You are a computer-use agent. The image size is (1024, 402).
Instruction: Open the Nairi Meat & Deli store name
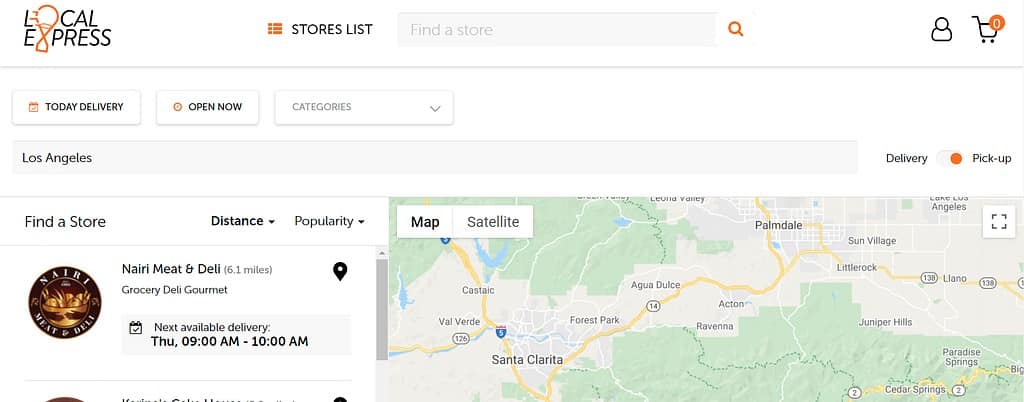pos(171,269)
